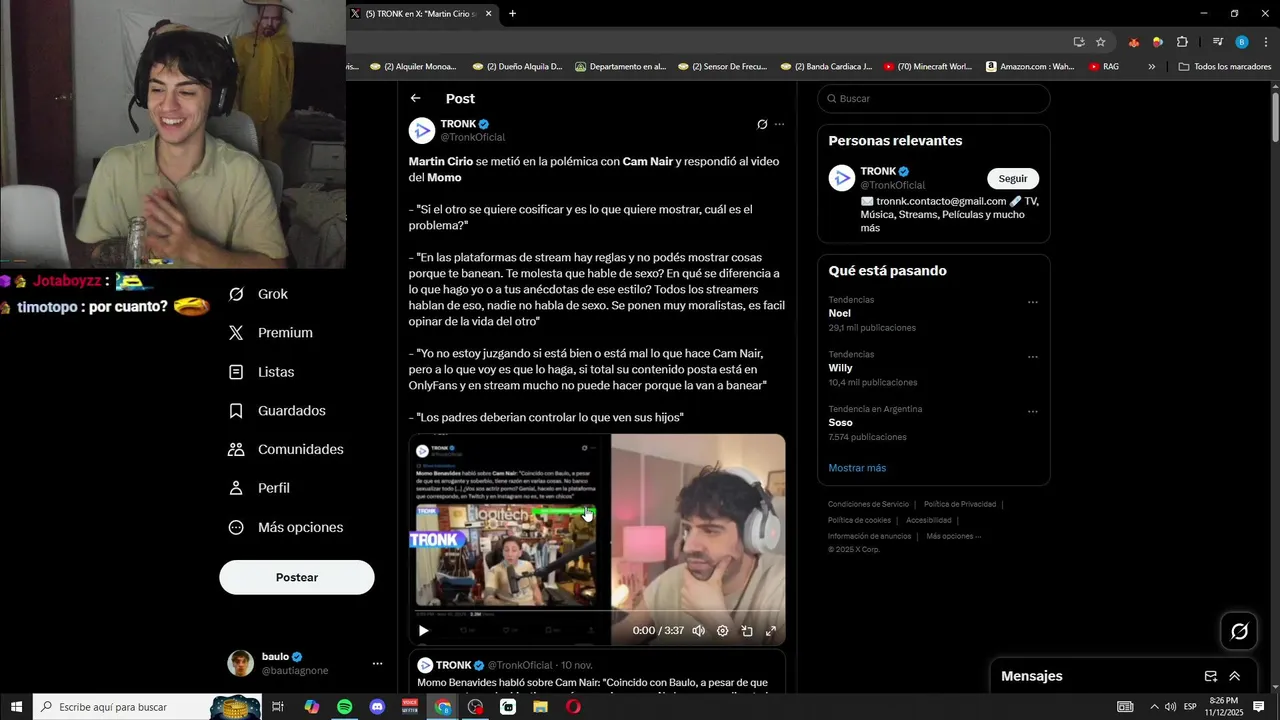Seek on the video progress bar
The height and width of the screenshot is (720, 1280).
(597, 610)
